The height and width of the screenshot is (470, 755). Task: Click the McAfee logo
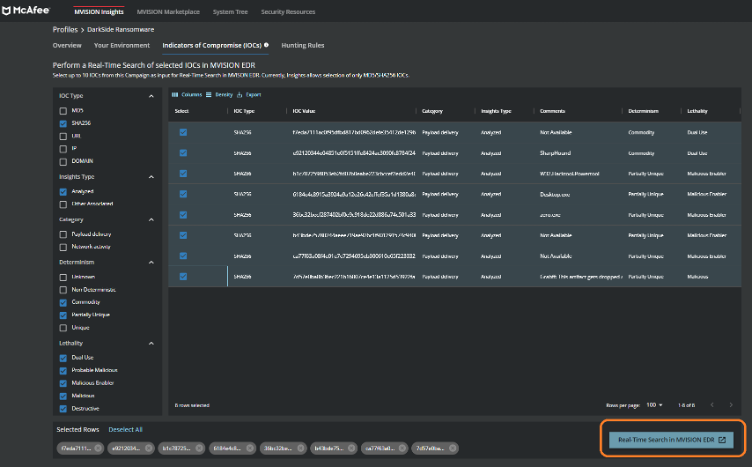click(26, 11)
